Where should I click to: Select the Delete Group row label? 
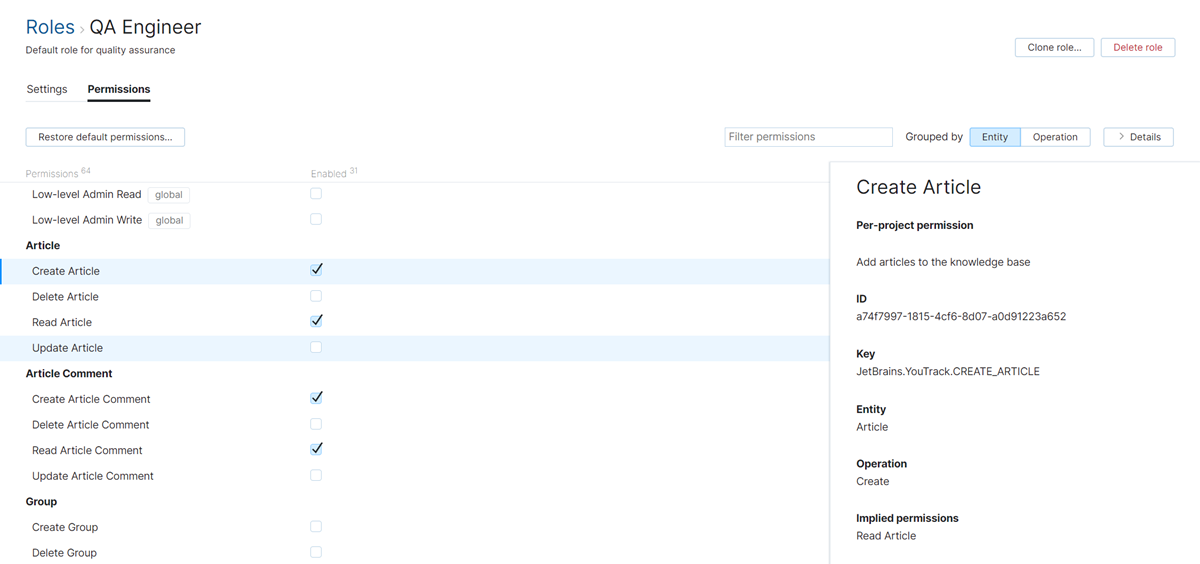(x=64, y=553)
